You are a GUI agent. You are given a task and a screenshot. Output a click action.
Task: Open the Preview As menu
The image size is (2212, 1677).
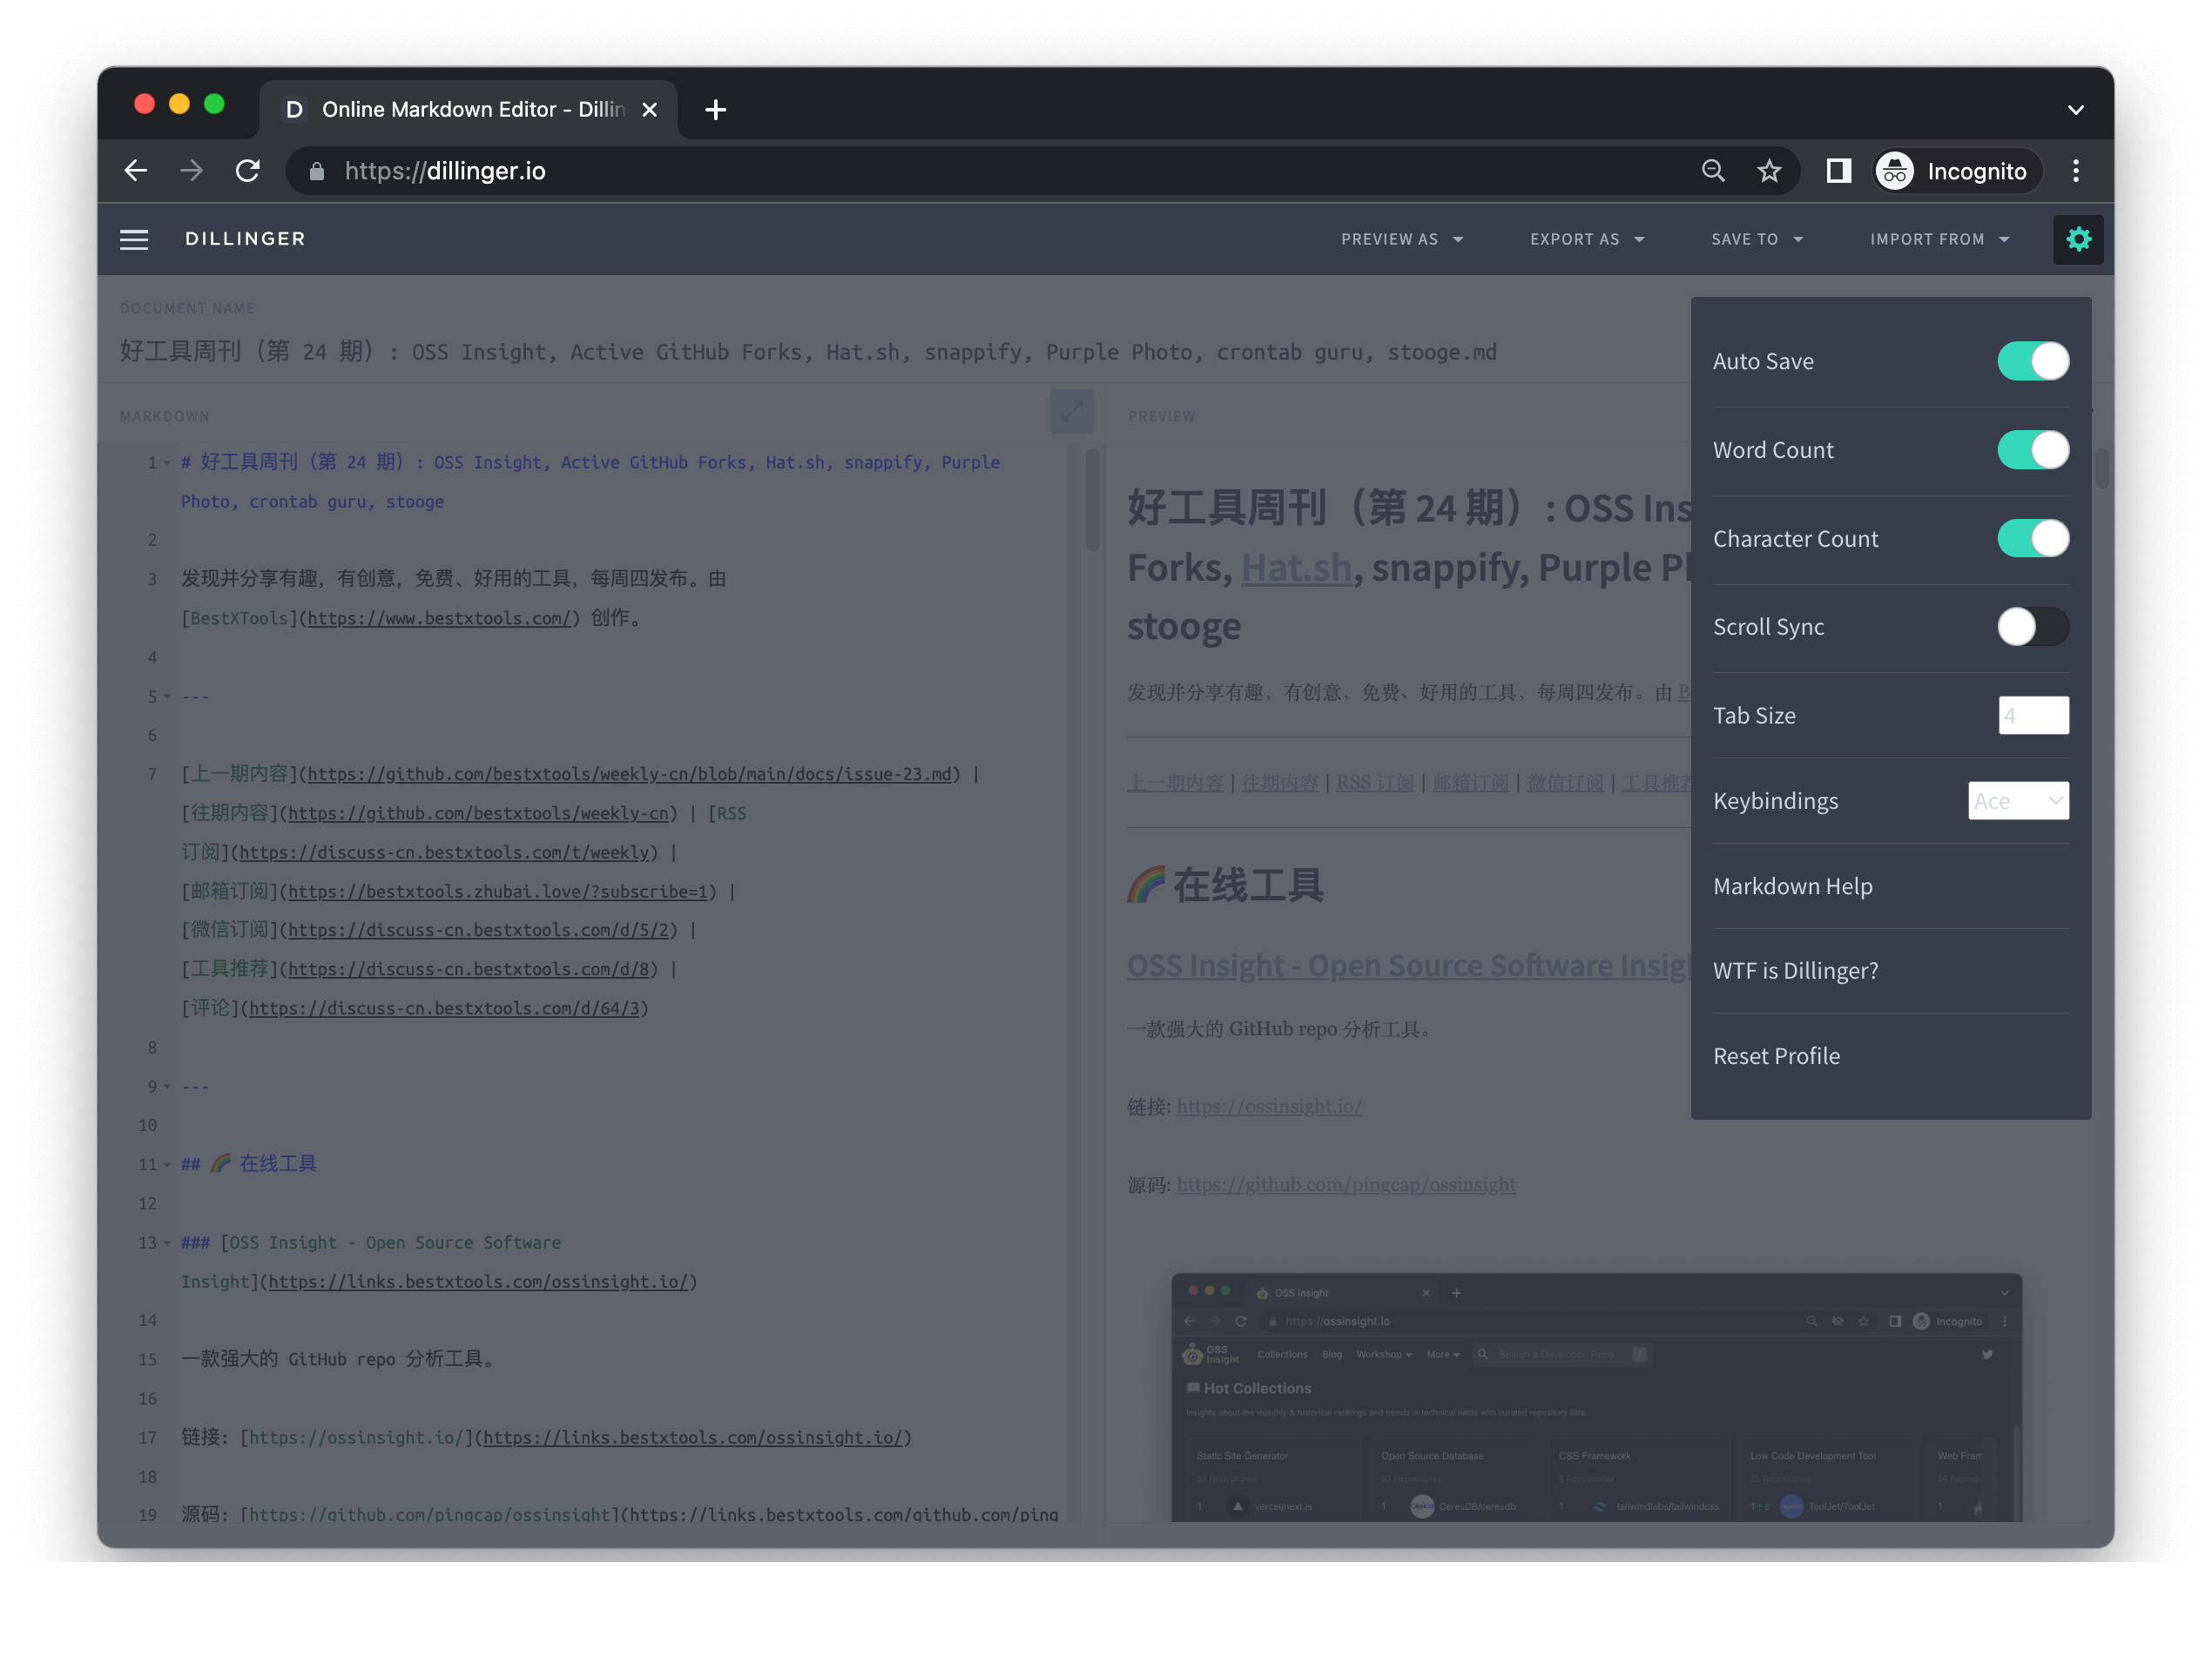pos(1401,239)
